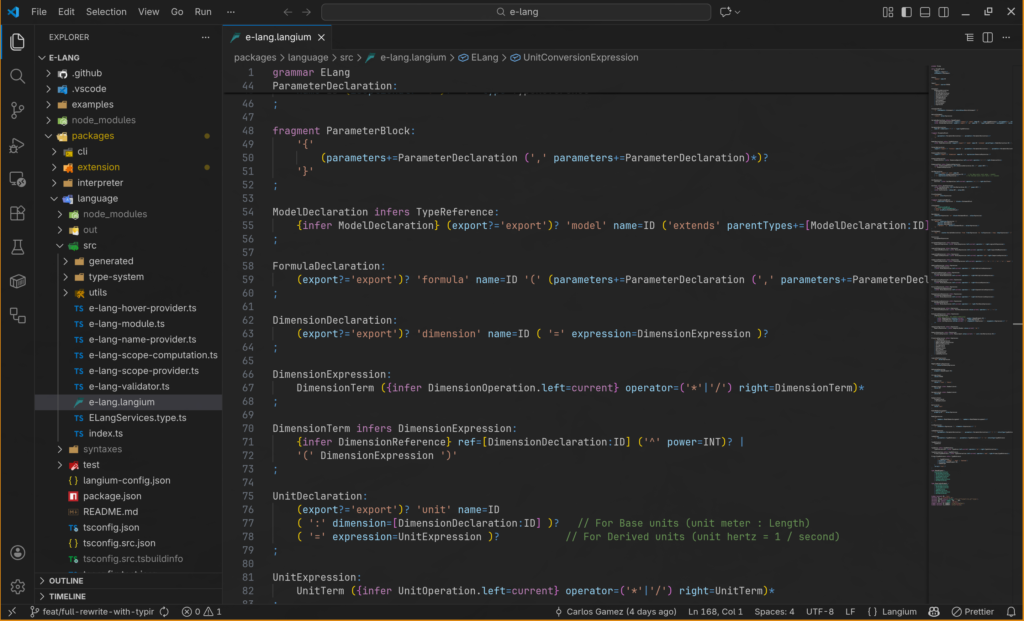Open the Remote Explorer view

(17, 179)
